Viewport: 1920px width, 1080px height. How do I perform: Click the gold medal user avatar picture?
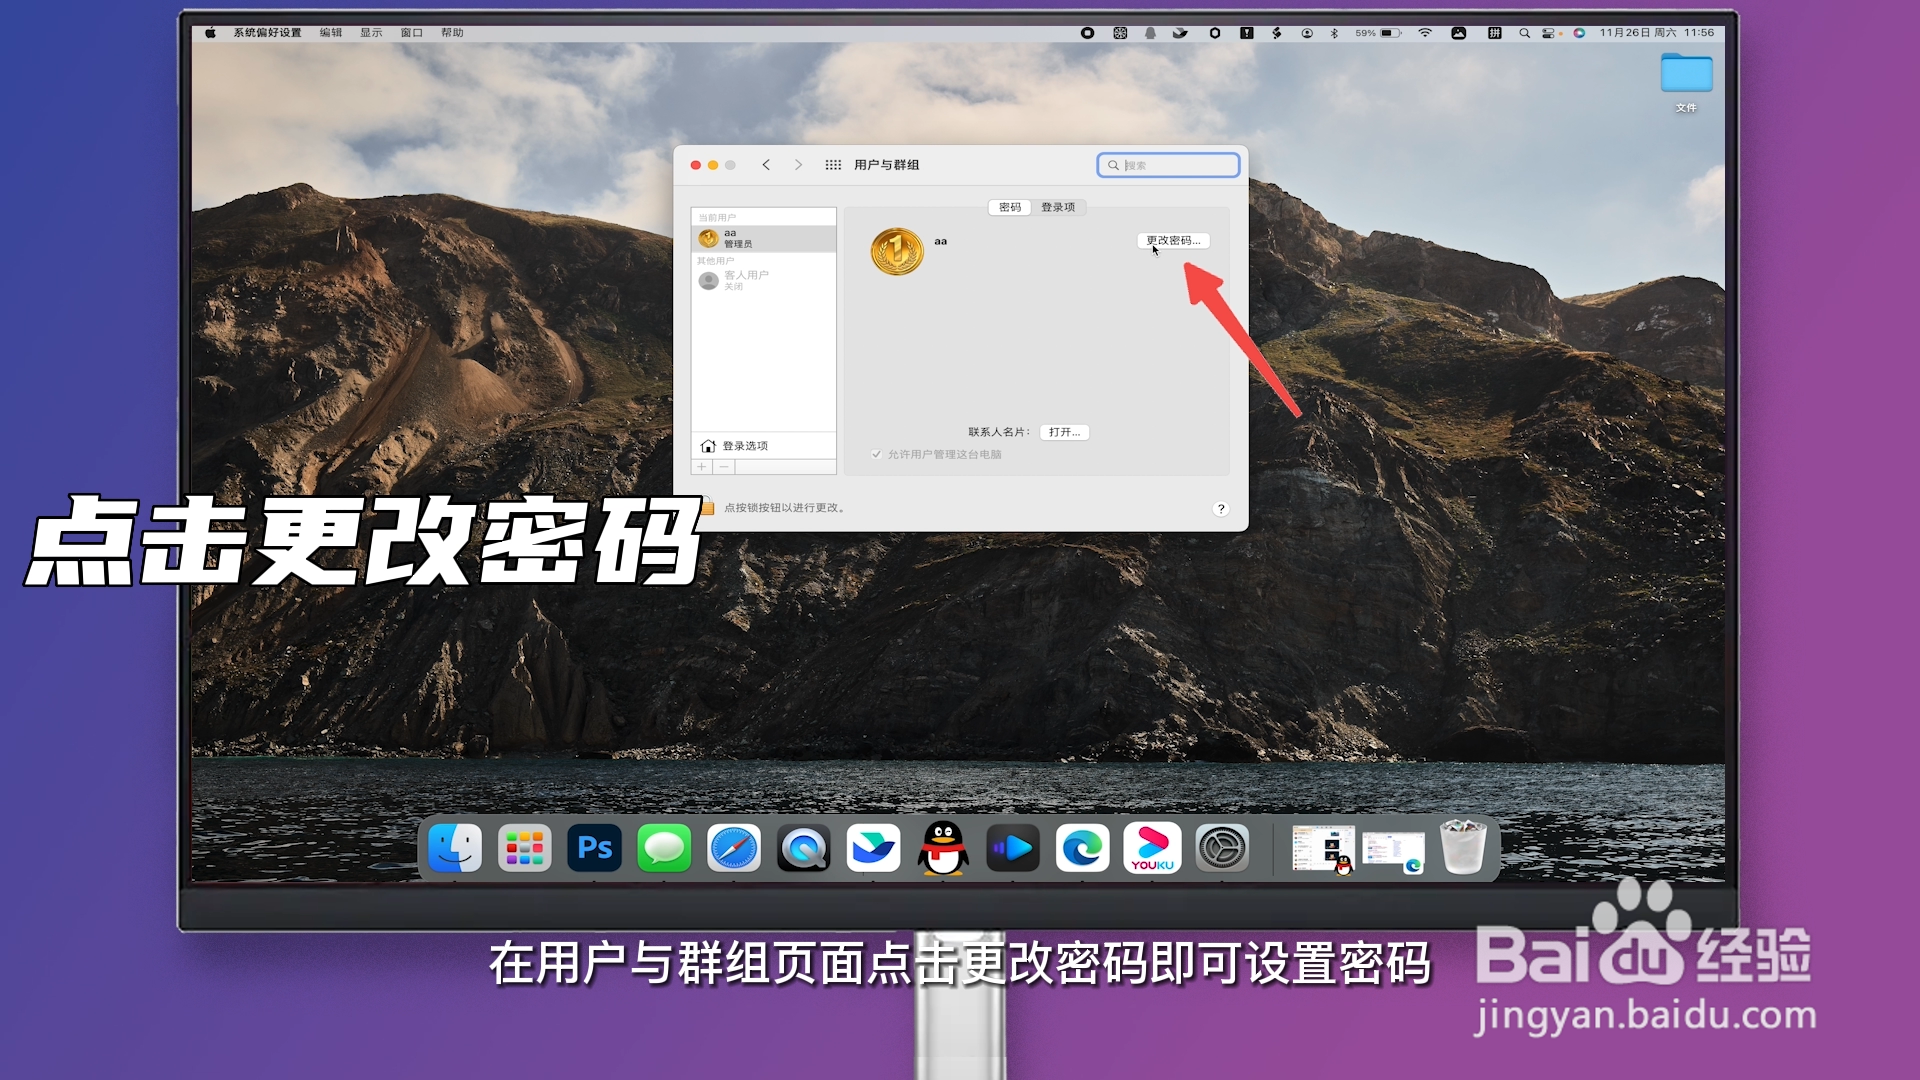coord(897,251)
